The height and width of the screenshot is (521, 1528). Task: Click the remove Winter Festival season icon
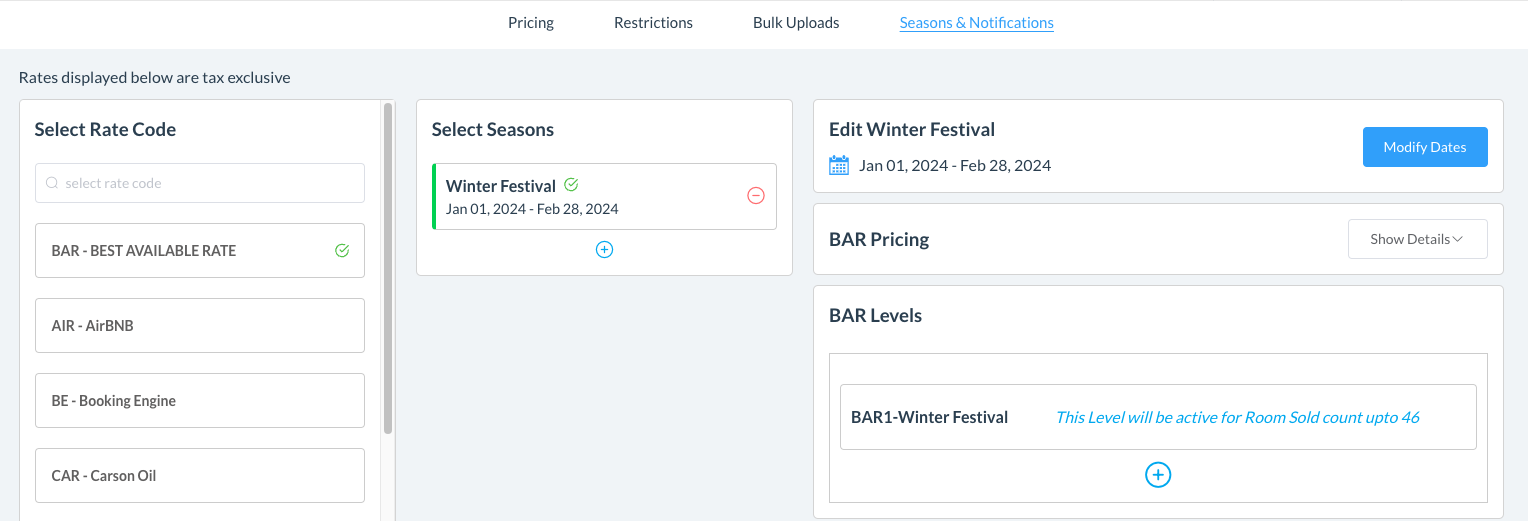[x=756, y=196]
